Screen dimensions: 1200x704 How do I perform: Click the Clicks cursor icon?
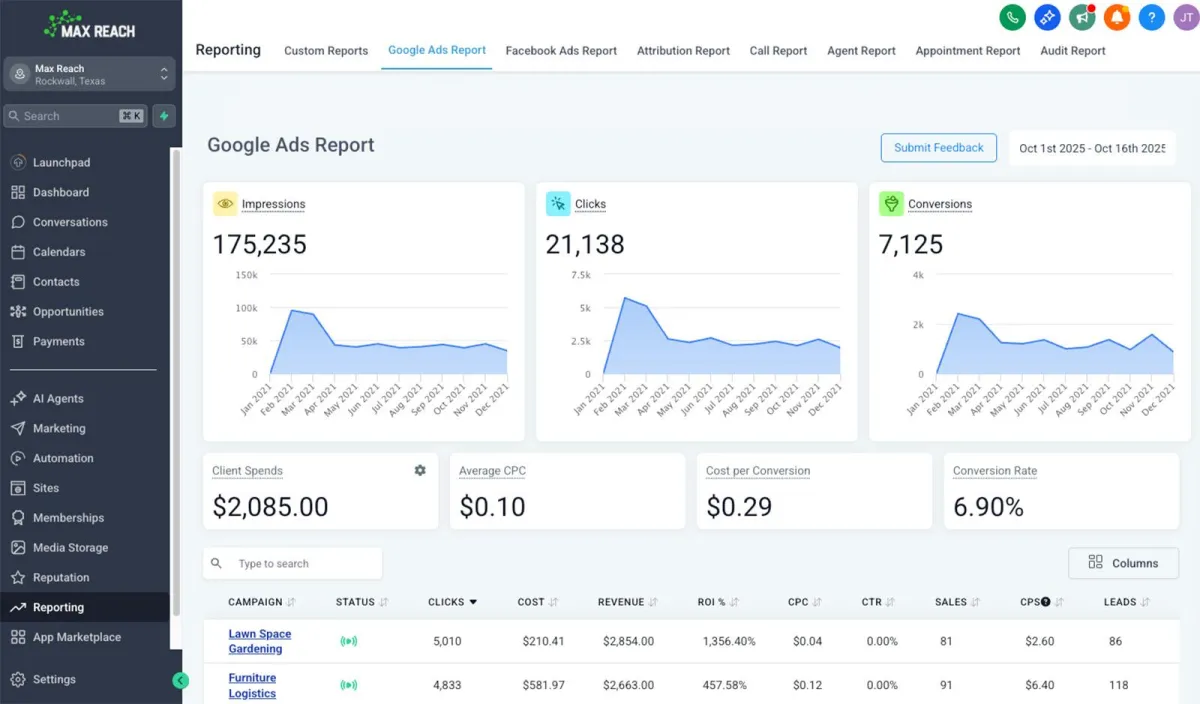coord(558,204)
